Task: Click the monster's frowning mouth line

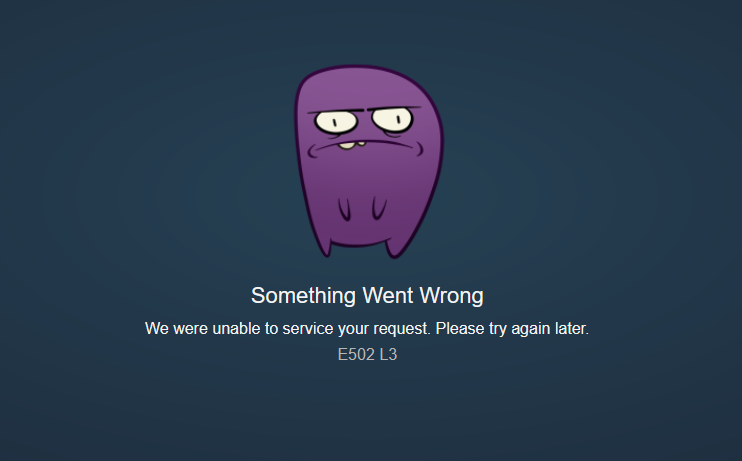Action: pyautogui.click(x=365, y=146)
